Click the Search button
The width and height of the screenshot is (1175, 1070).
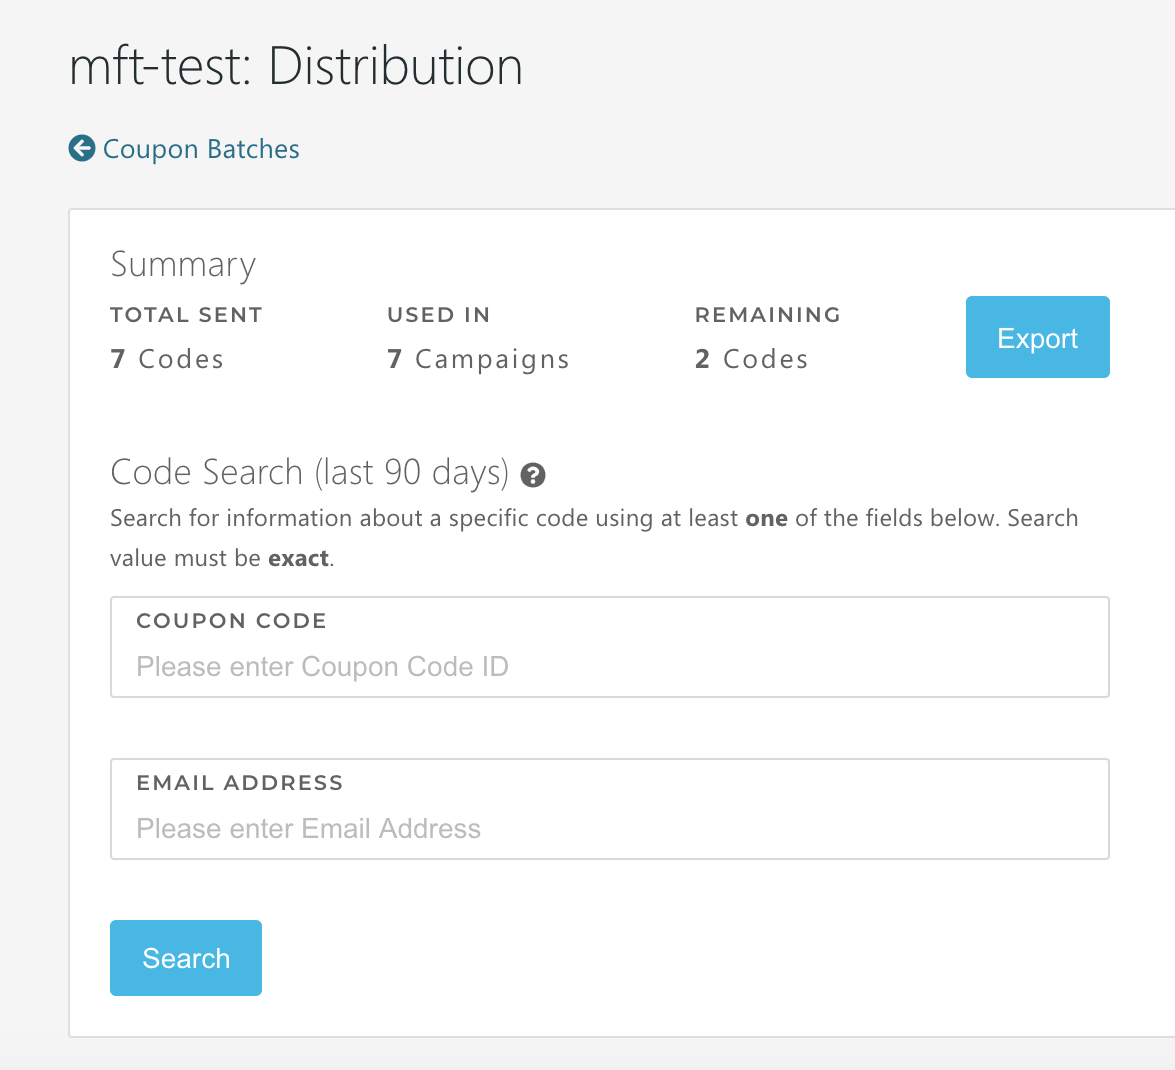(x=186, y=958)
